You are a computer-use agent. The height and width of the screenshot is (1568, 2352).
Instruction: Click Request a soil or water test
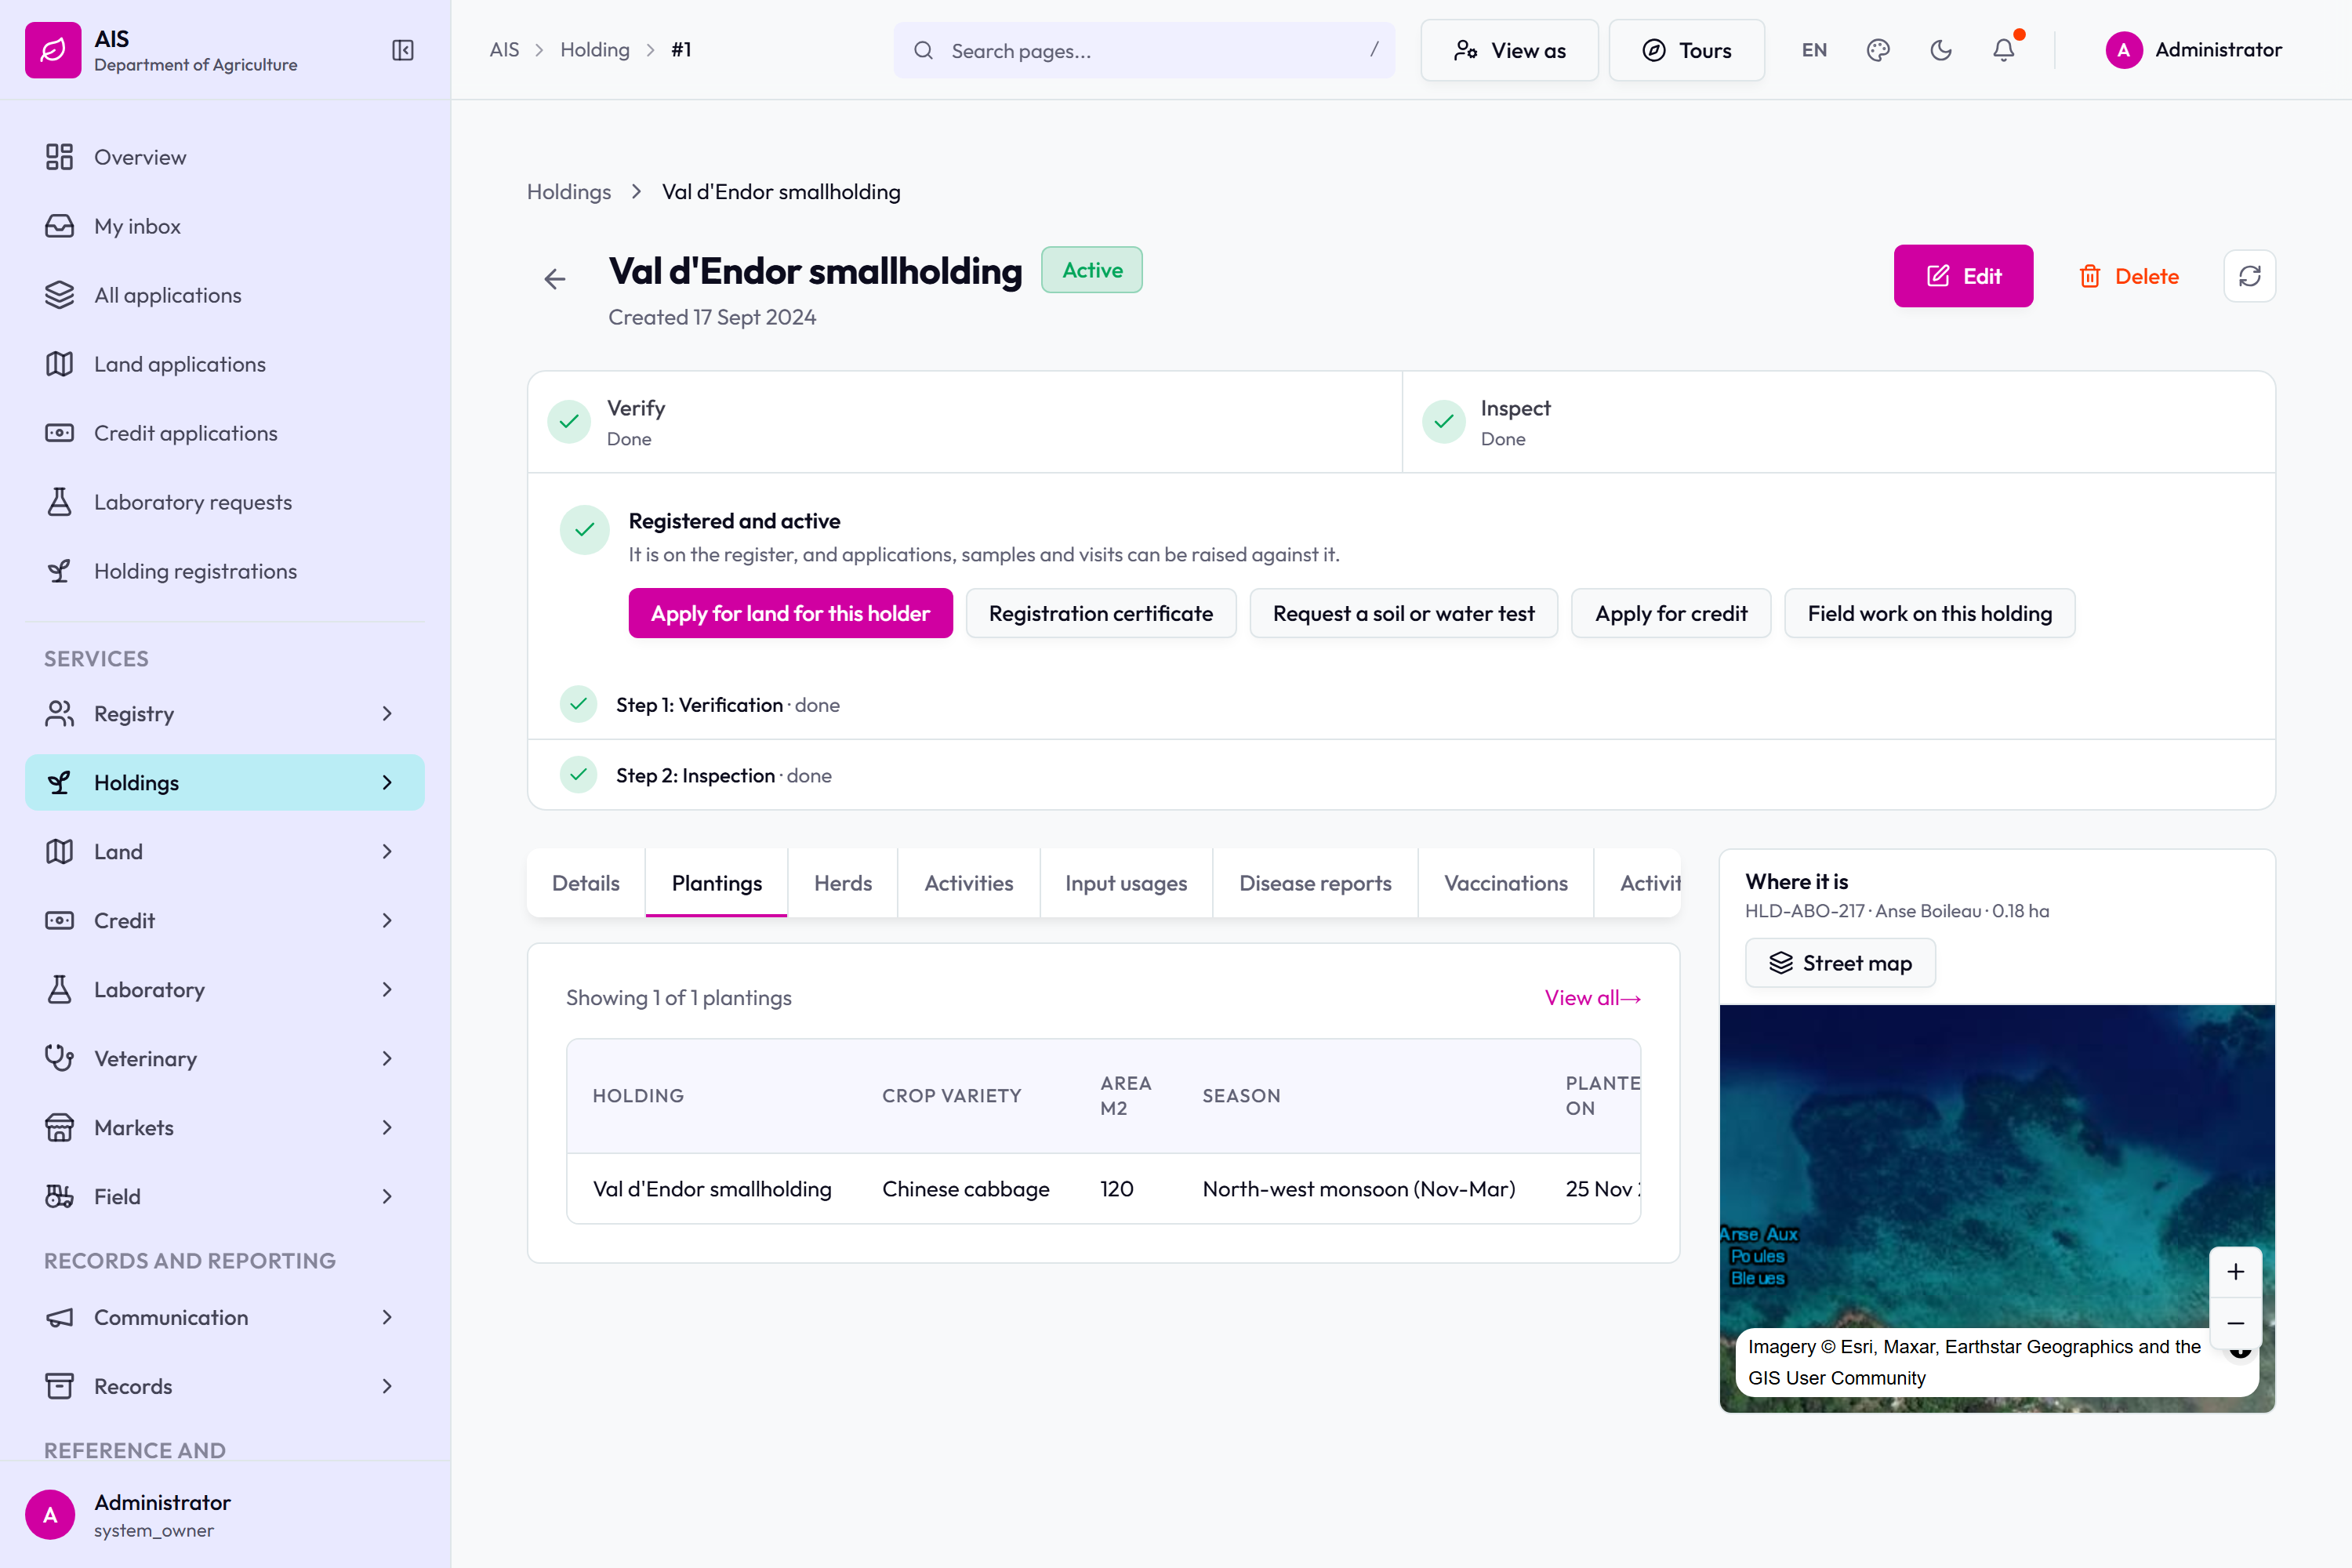point(1403,613)
